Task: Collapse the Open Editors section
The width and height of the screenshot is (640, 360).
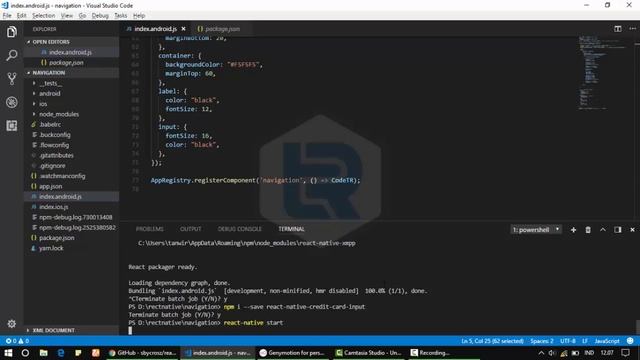Action: point(51,42)
